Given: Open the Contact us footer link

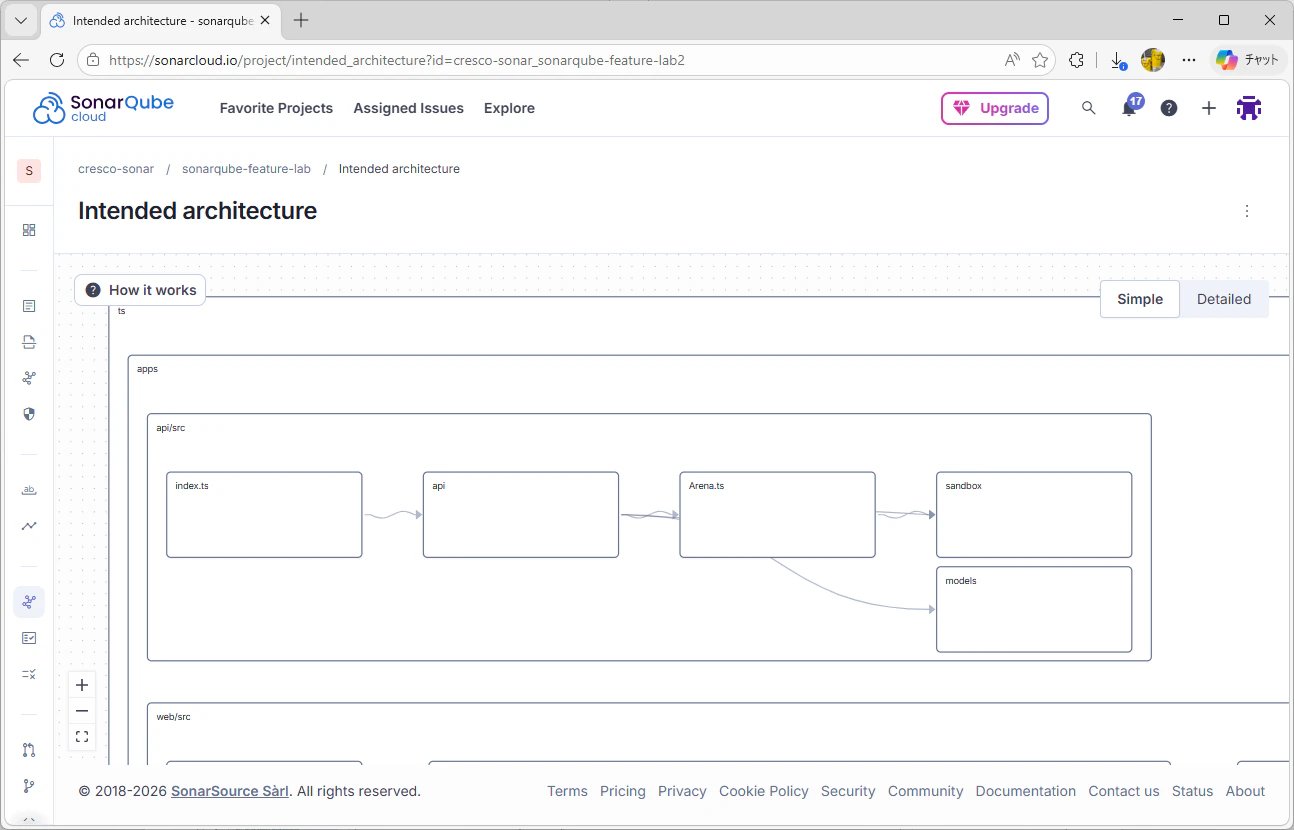Looking at the screenshot, I should (1124, 791).
